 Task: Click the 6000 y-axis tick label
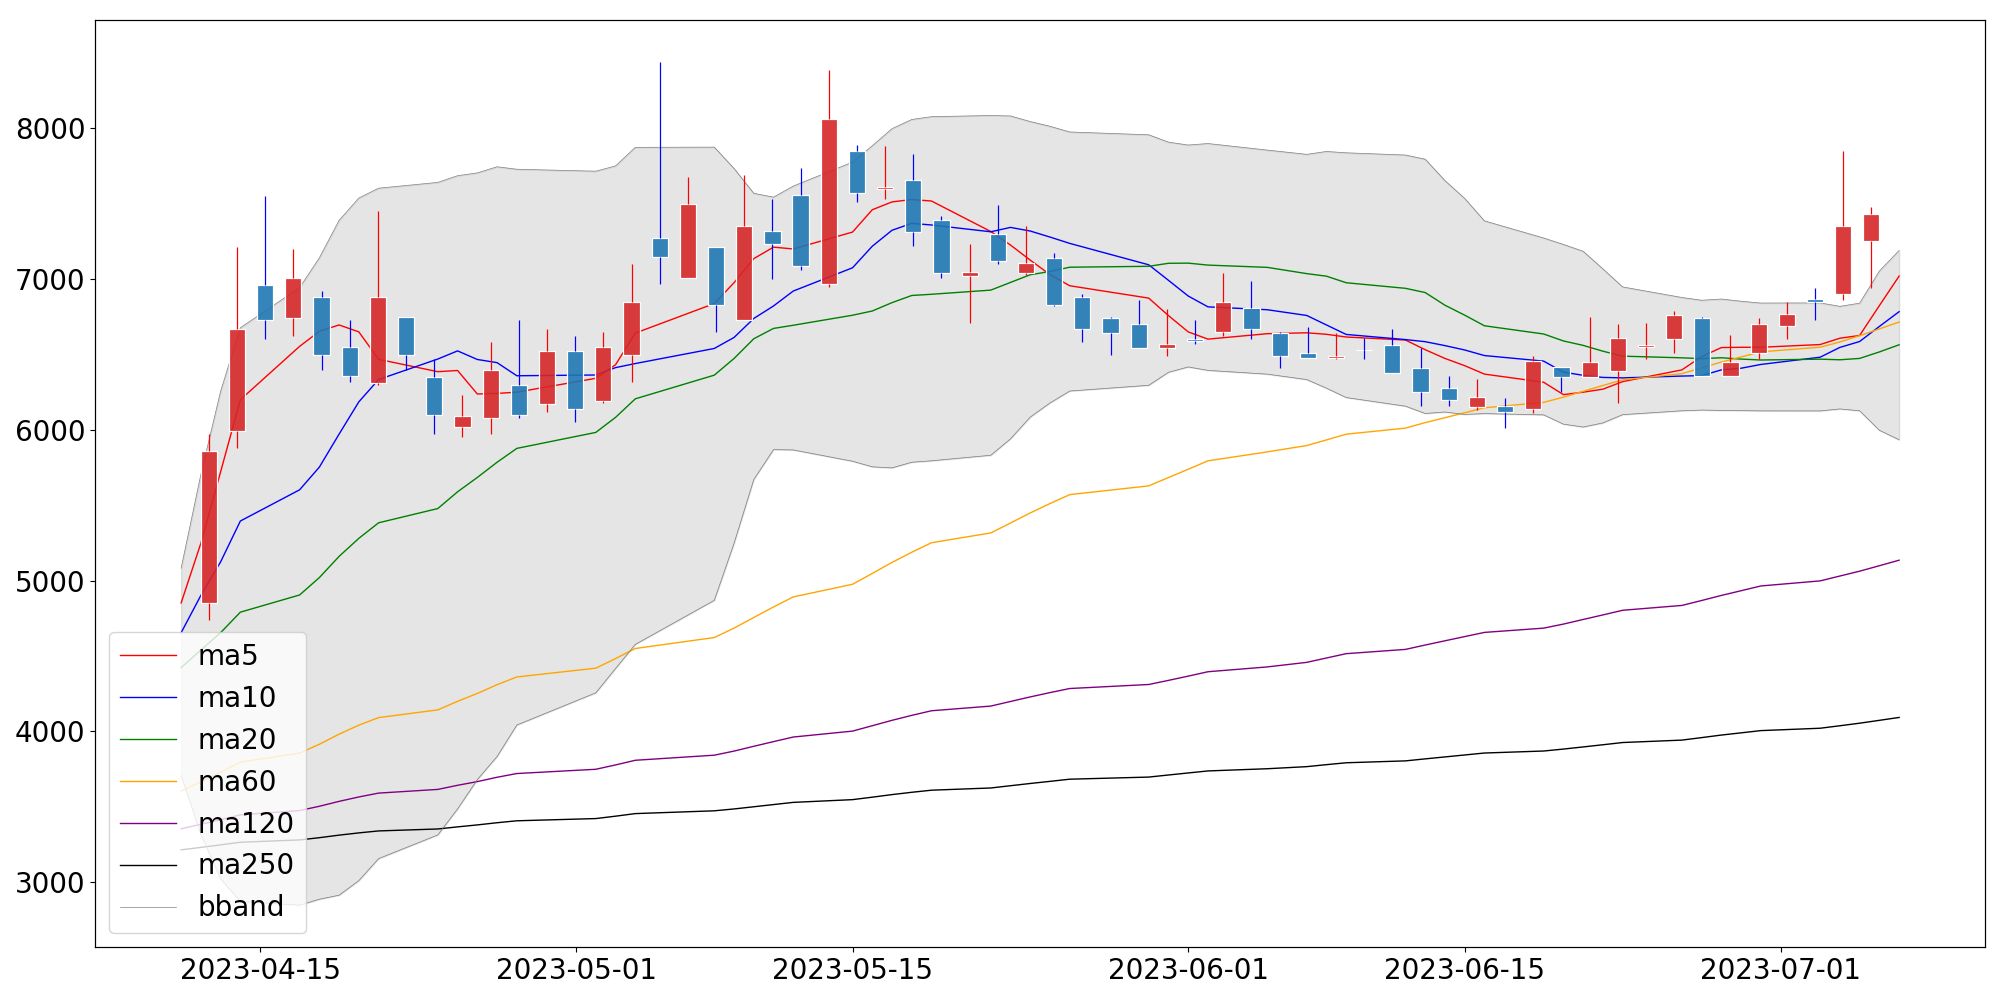pos(51,431)
